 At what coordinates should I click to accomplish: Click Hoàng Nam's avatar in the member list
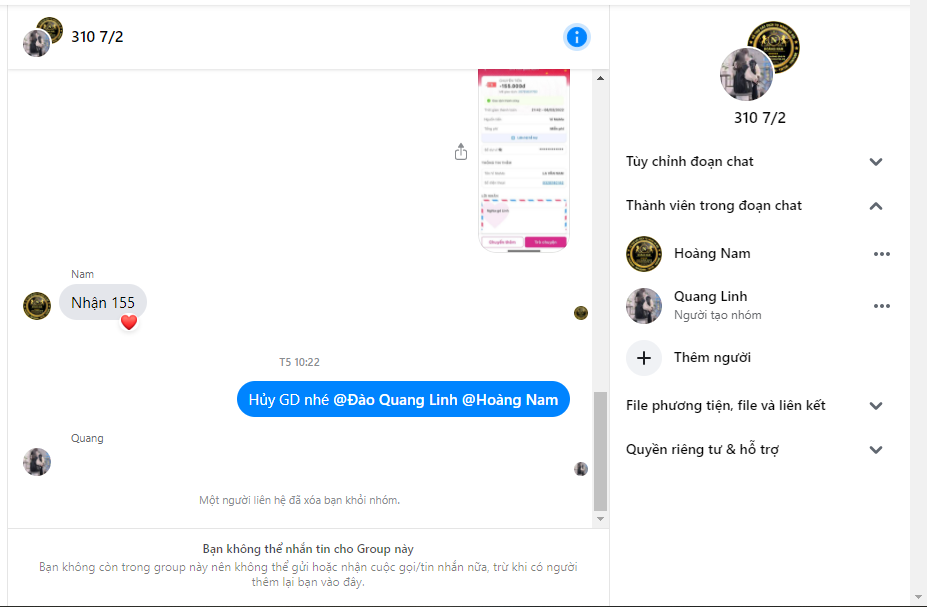(x=643, y=253)
